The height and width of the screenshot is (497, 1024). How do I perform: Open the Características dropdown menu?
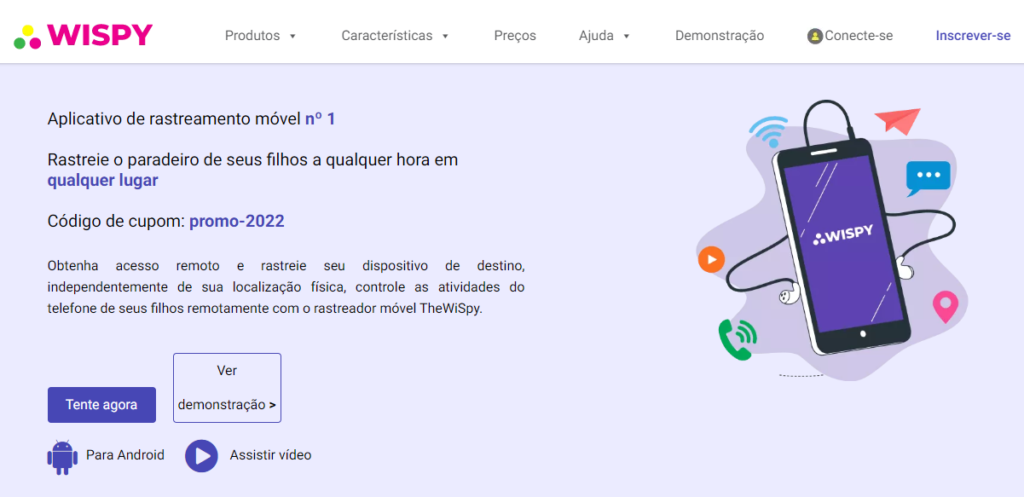point(394,36)
